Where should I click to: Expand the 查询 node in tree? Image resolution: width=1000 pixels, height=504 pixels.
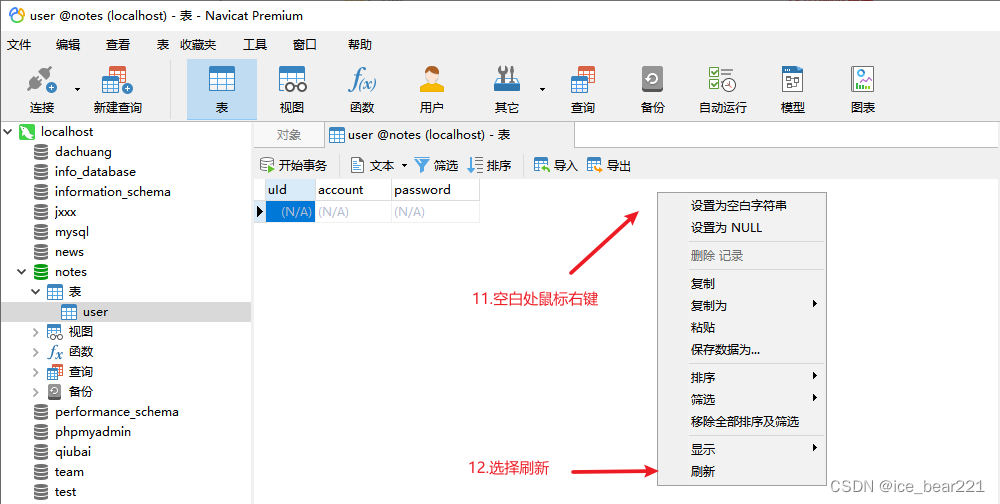36,371
